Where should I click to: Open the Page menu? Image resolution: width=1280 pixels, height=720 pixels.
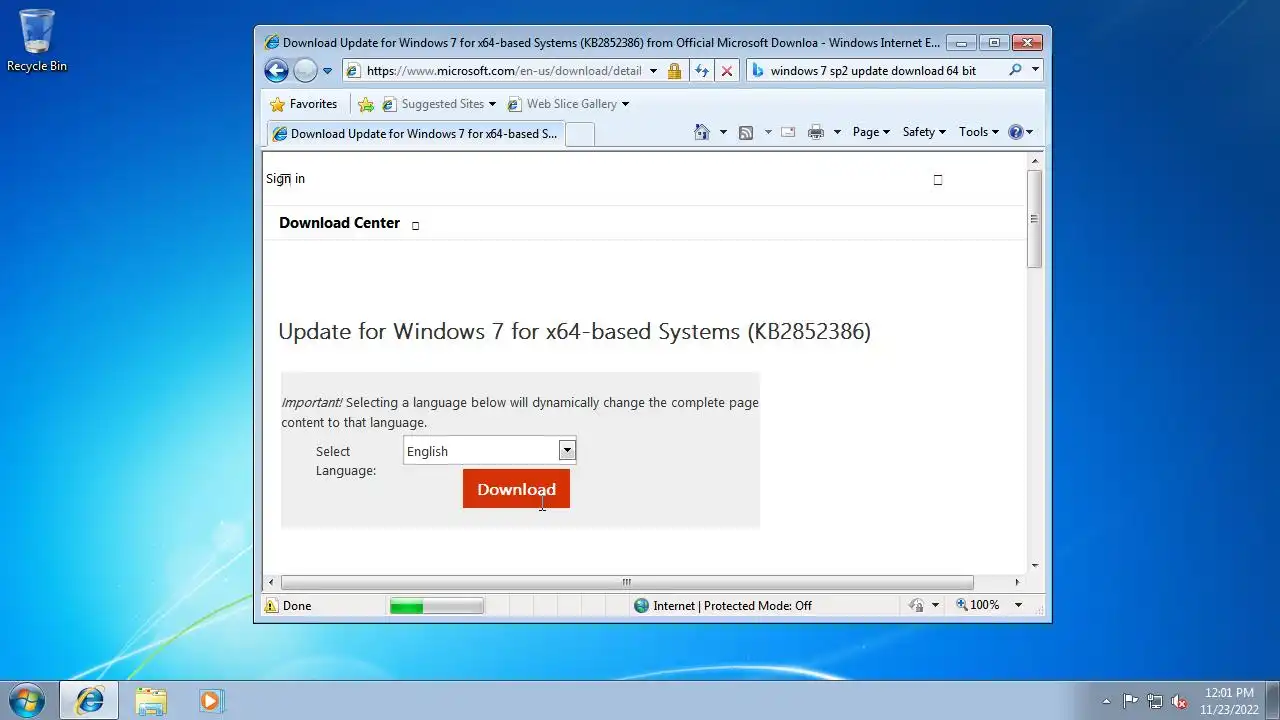click(871, 132)
